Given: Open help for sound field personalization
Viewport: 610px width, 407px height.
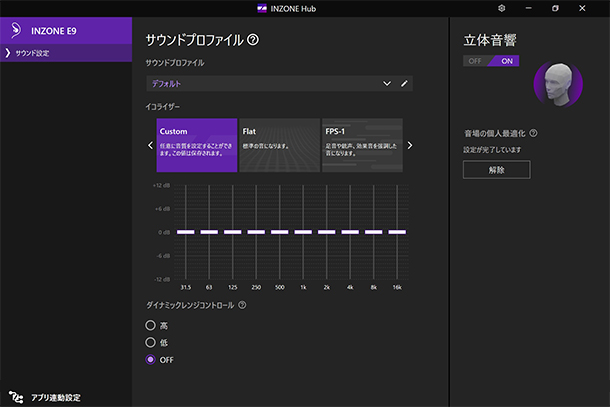Looking at the screenshot, I should tap(533, 133).
